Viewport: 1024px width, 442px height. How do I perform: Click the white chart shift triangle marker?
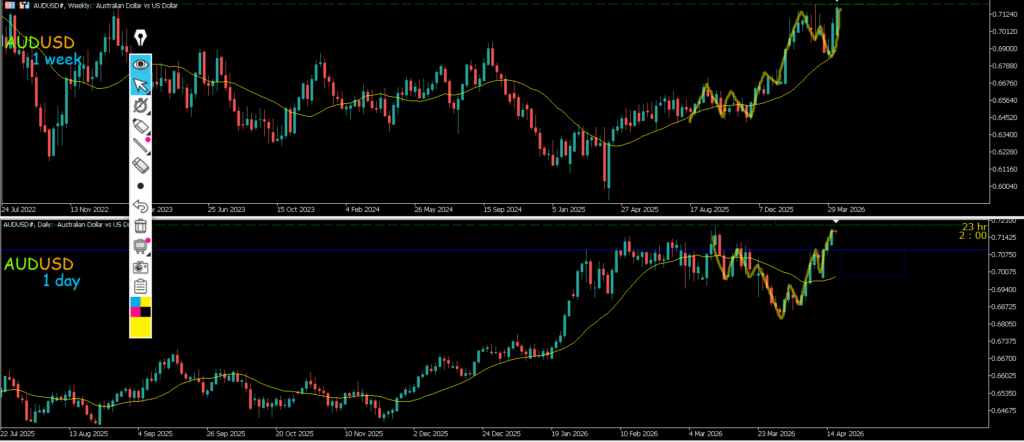[x=834, y=220]
